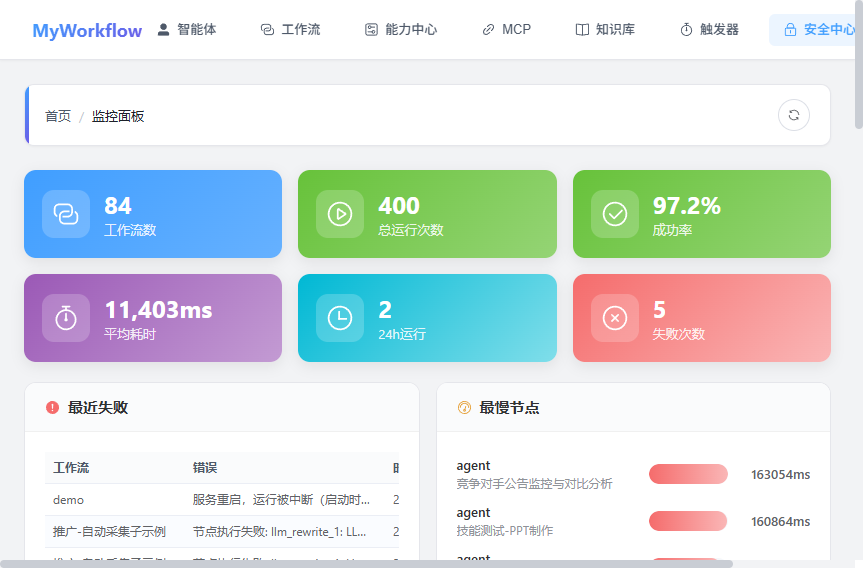Select the 推广-自动采集子示例 row
This screenshot has height=568, width=863.
click(x=222, y=532)
